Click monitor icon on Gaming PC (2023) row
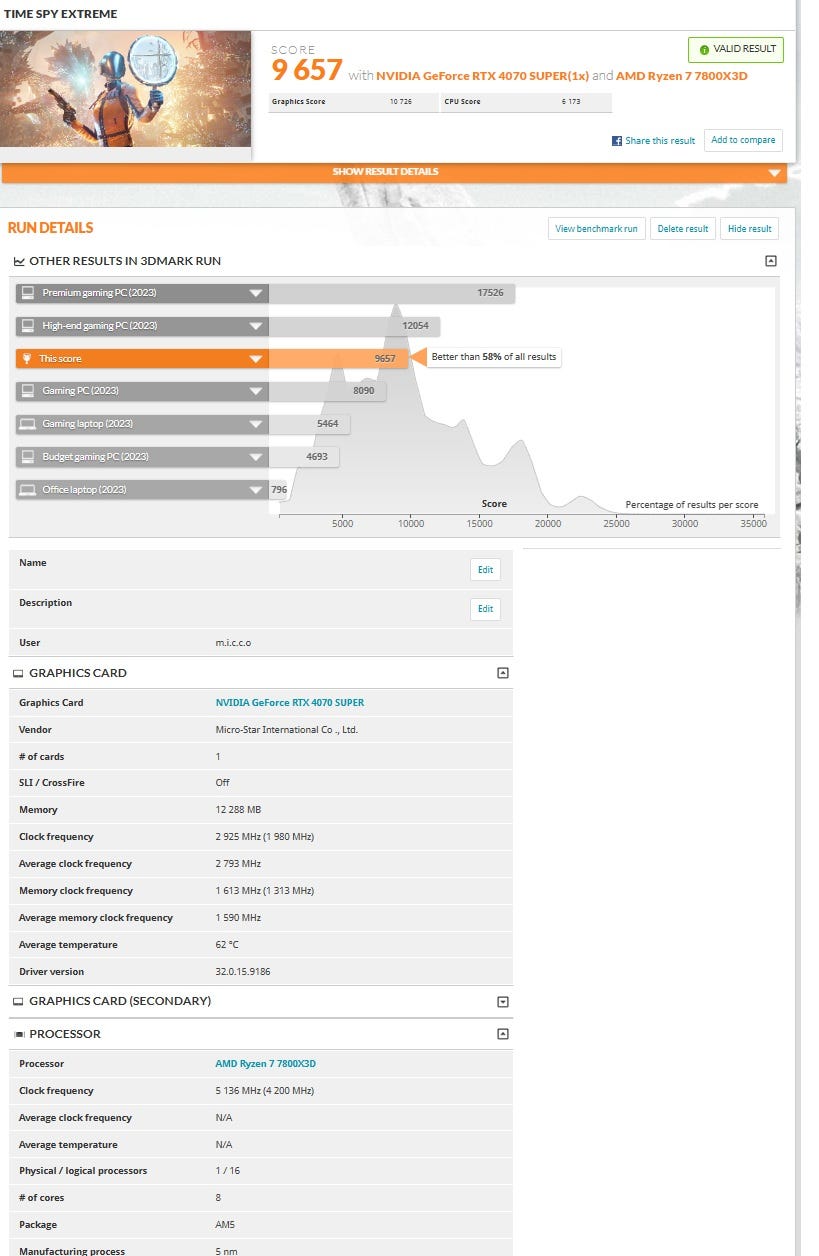This screenshot has height=1256, width=819. tap(28, 391)
